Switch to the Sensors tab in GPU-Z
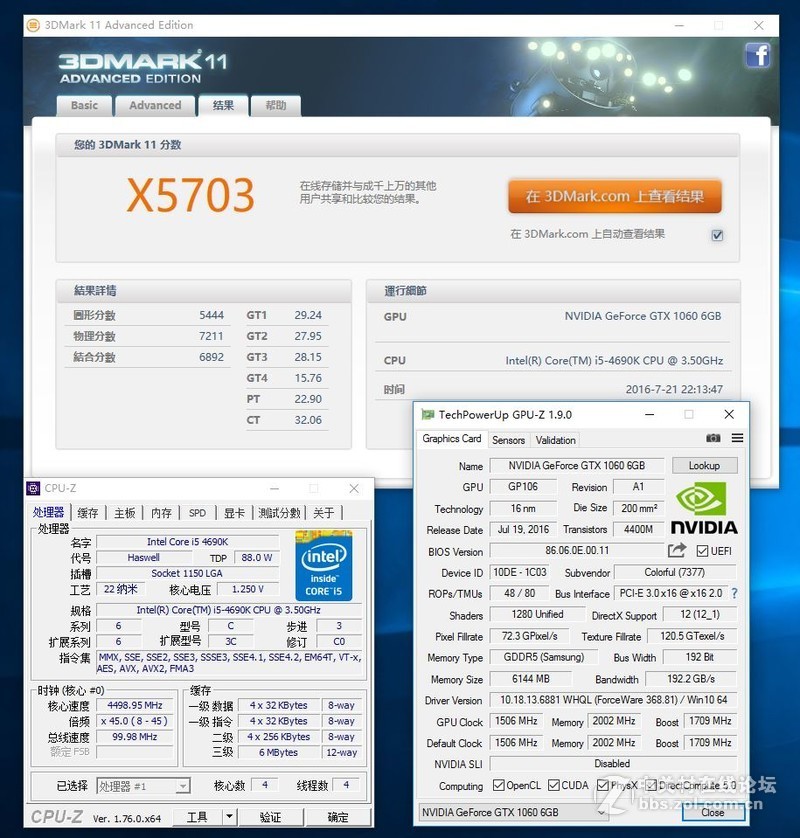Image resolution: width=800 pixels, height=838 pixels. [x=509, y=439]
